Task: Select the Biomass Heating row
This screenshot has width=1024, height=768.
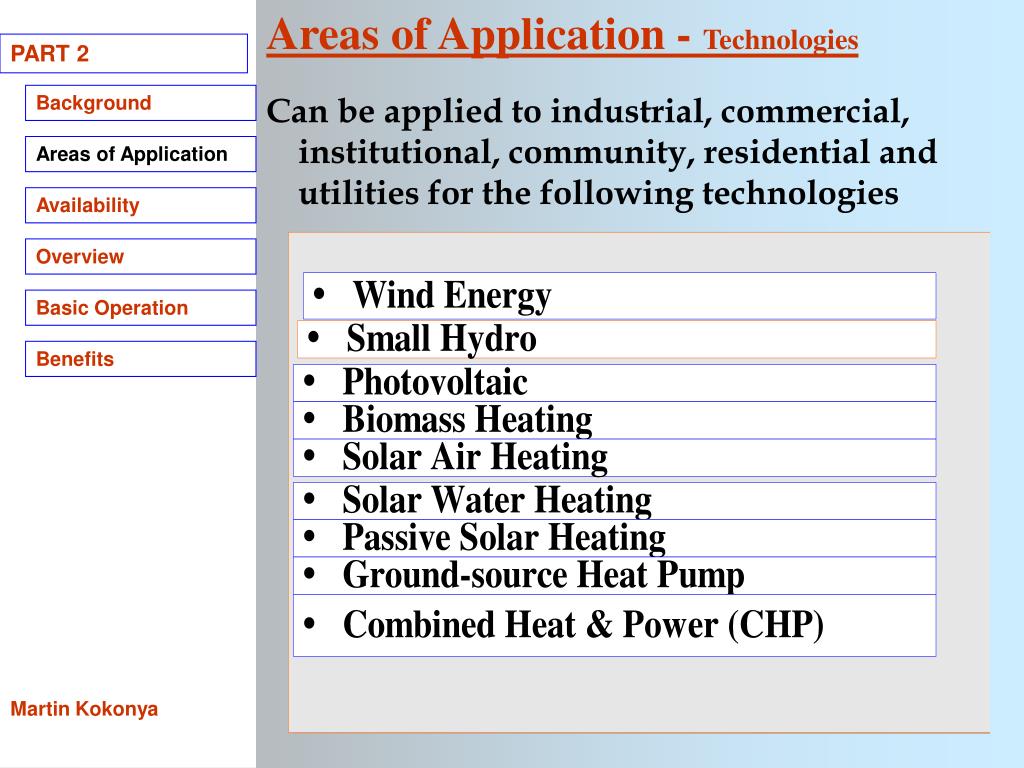Action: [x=615, y=420]
